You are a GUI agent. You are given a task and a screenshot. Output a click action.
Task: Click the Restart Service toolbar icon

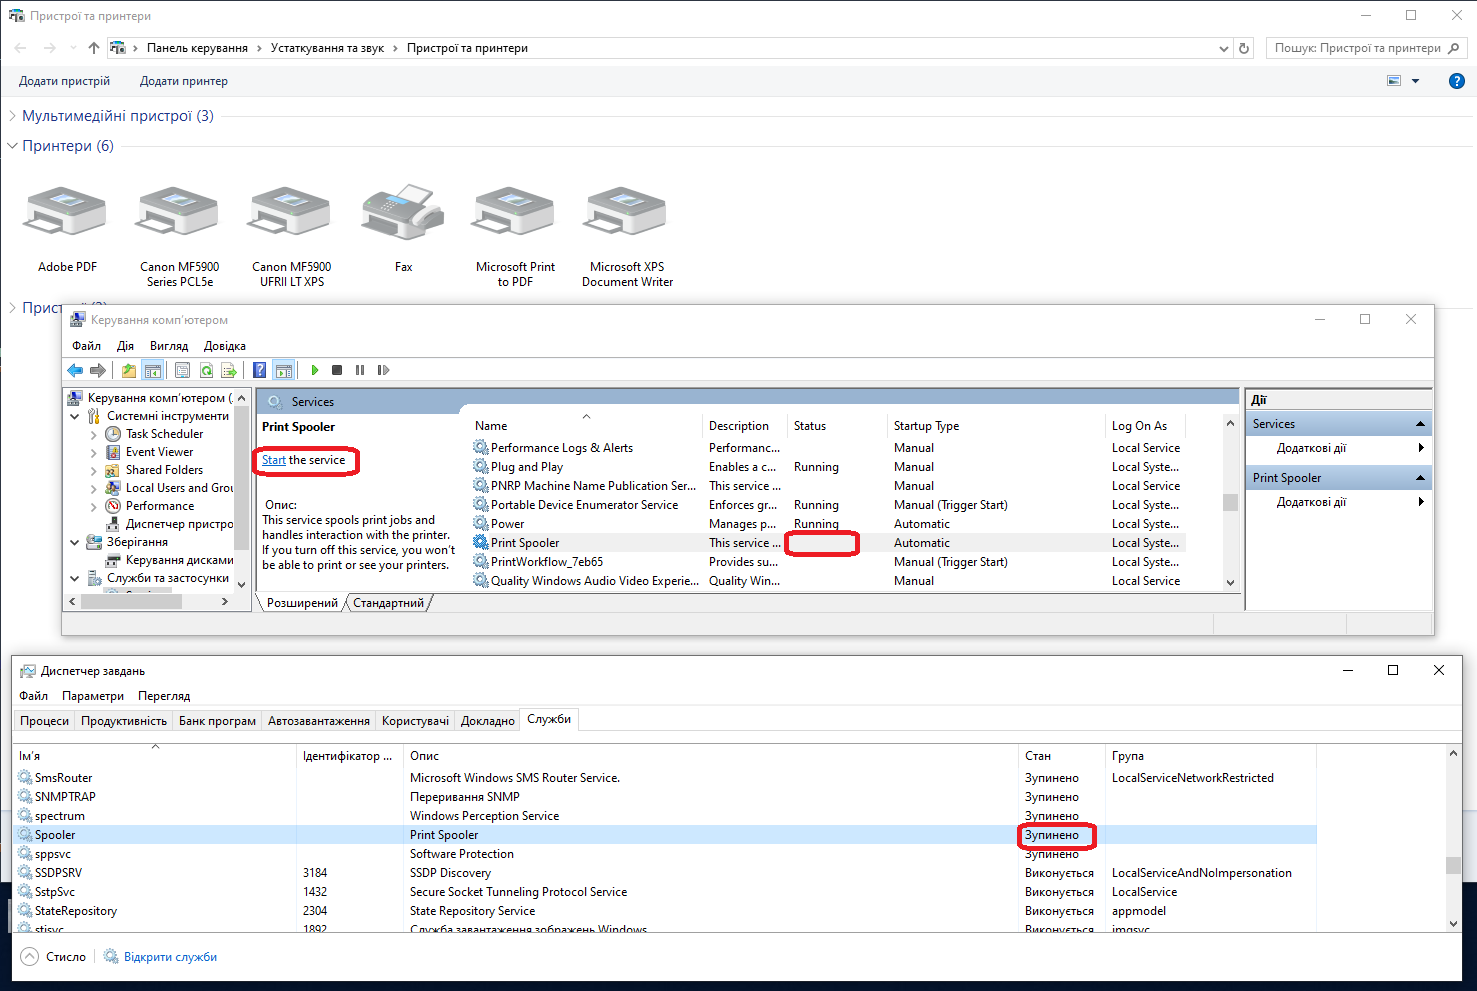pos(383,370)
